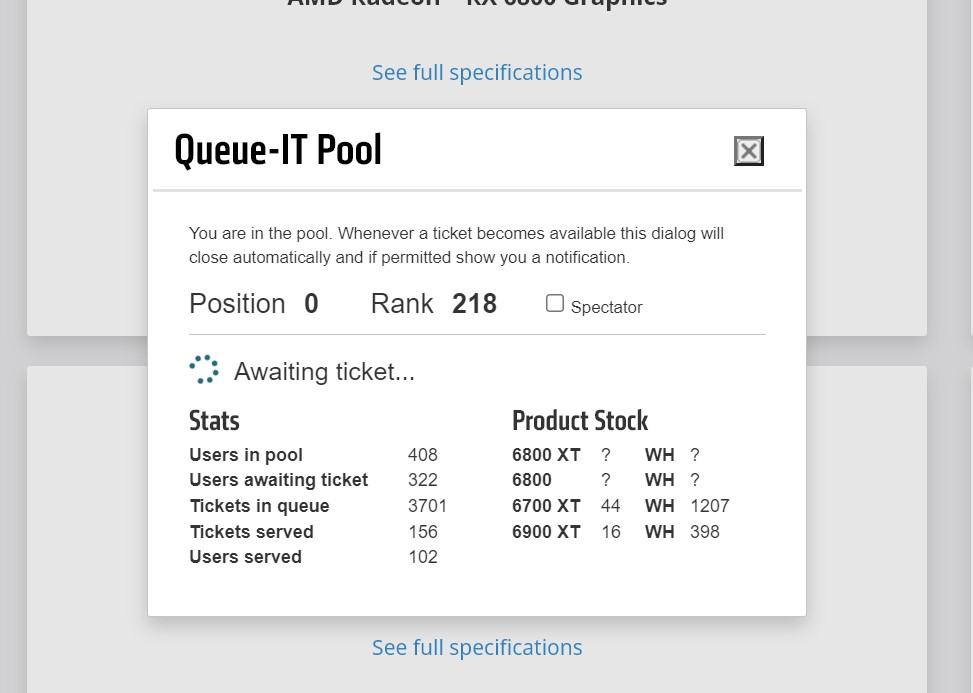The width and height of the screenshot is (973, 693).
Task: Select the Rank value 218
Action: click(x=474, y=304)
